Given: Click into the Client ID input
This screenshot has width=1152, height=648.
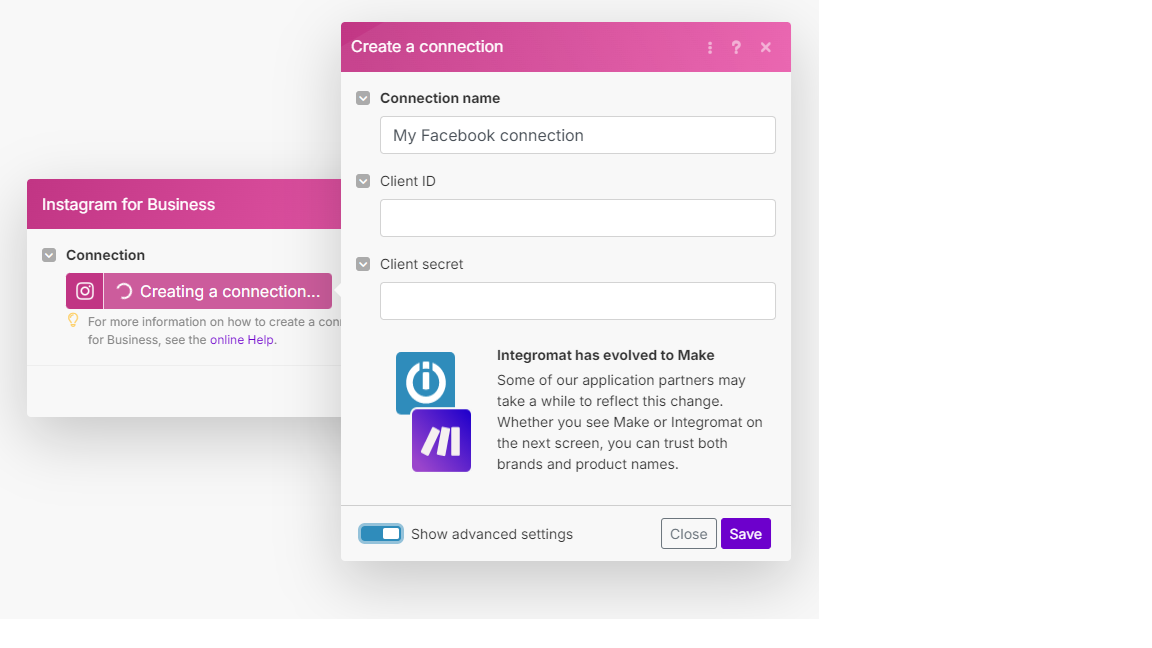Looking at the screenshot, I should pos(577,218).
